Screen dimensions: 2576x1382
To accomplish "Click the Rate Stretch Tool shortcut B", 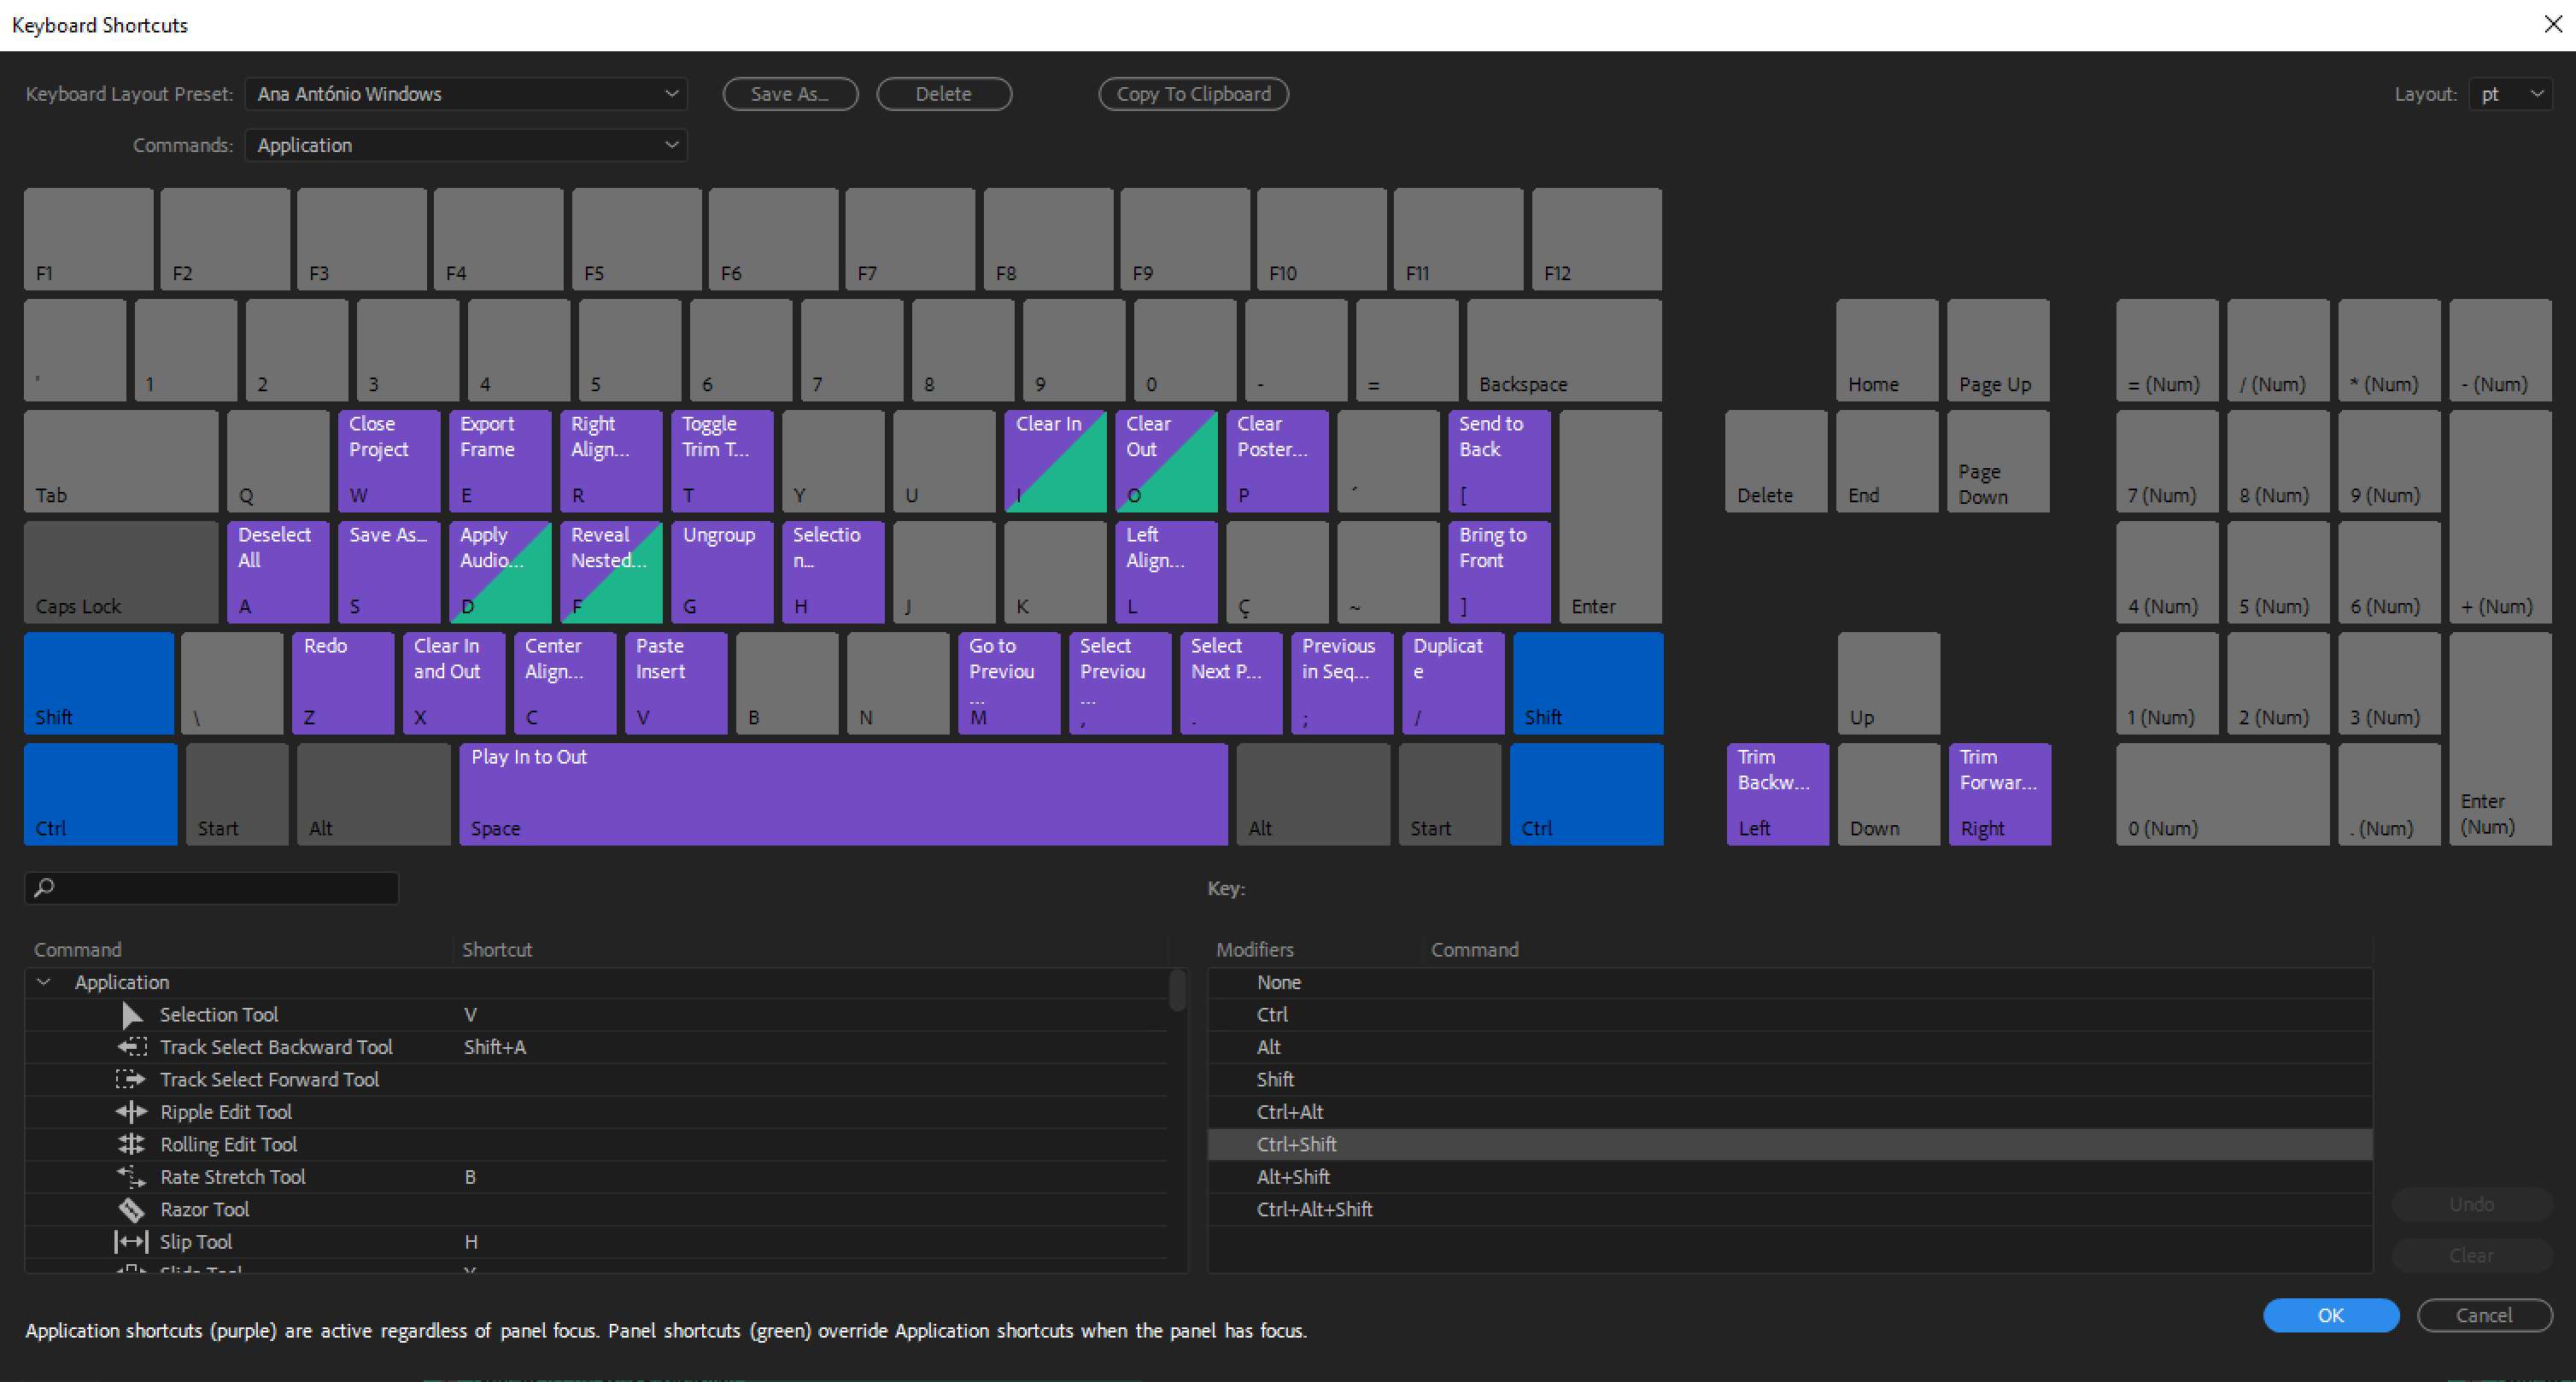I will pos(470,1177).
